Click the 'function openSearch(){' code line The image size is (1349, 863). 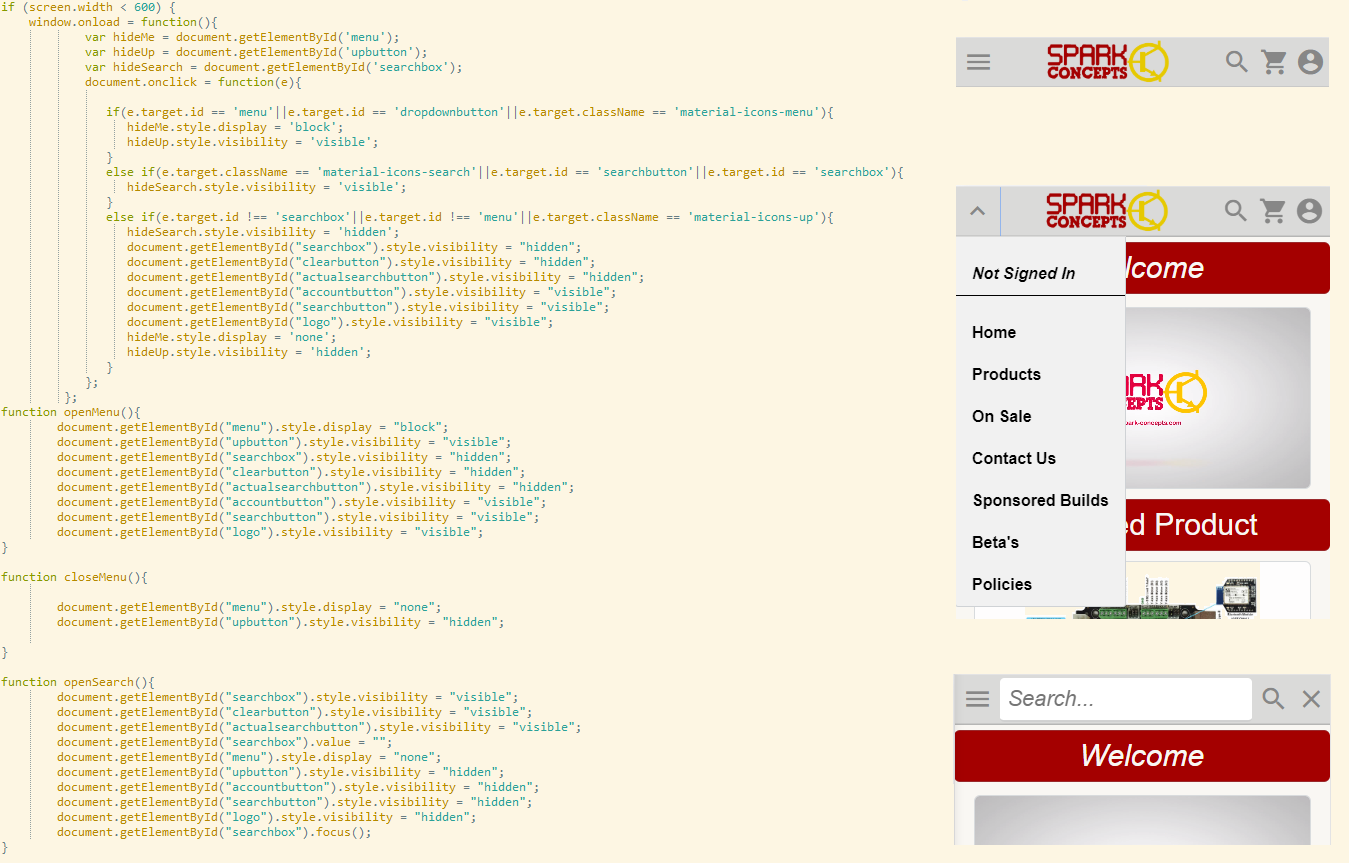pyautogui.click(x=78, y=682)
